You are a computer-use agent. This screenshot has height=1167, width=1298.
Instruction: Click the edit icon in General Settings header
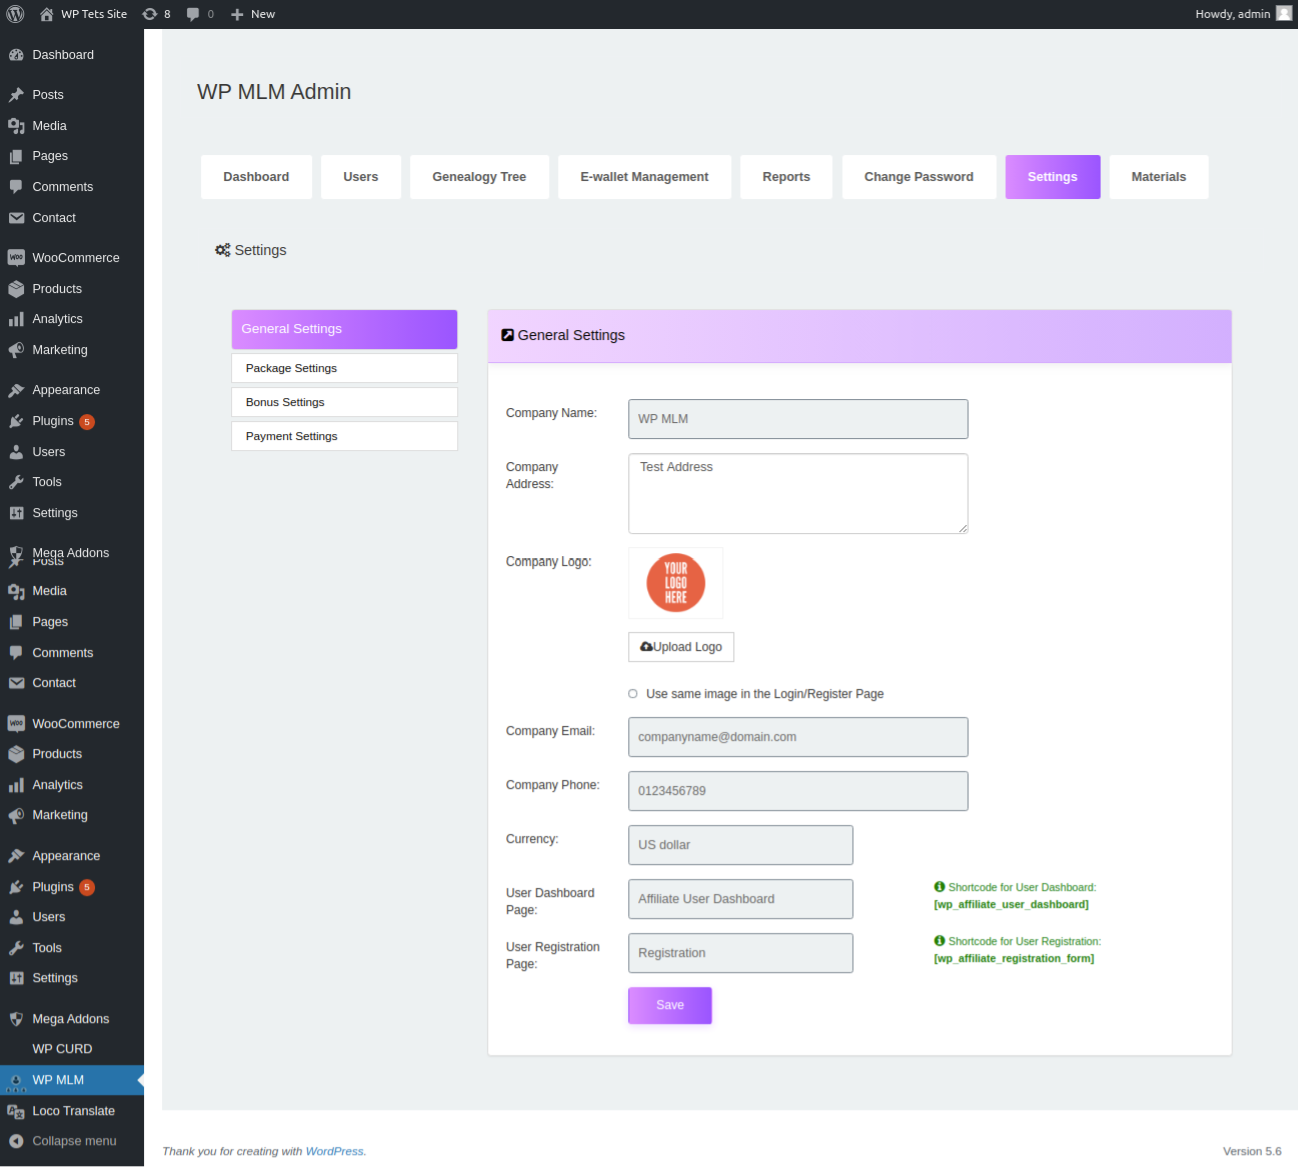(508, 335)
